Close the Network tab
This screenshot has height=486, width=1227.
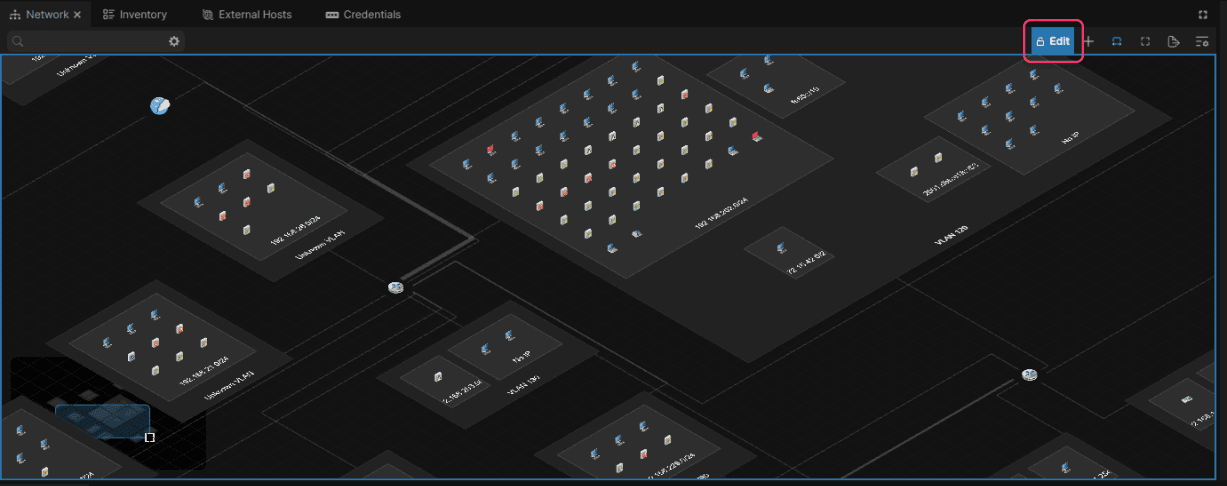click(78, 15)
